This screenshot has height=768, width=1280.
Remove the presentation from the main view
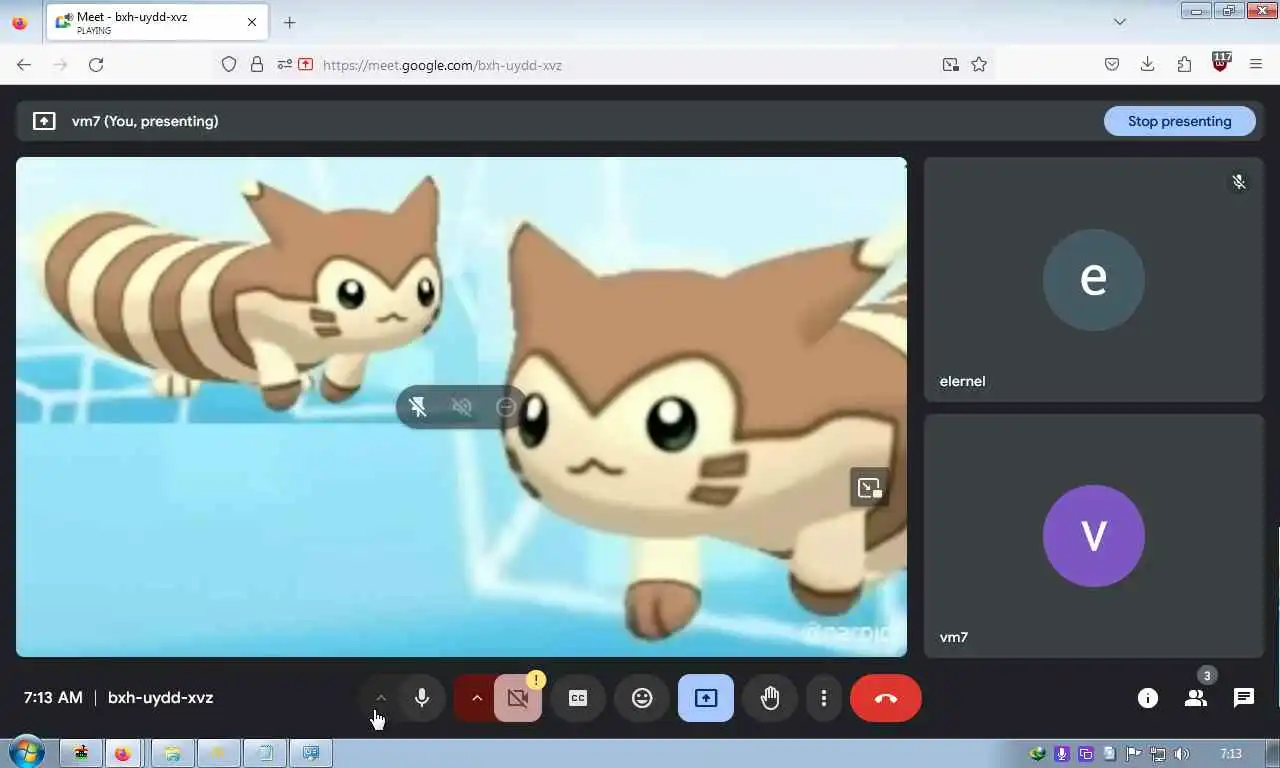click(506, 407)
